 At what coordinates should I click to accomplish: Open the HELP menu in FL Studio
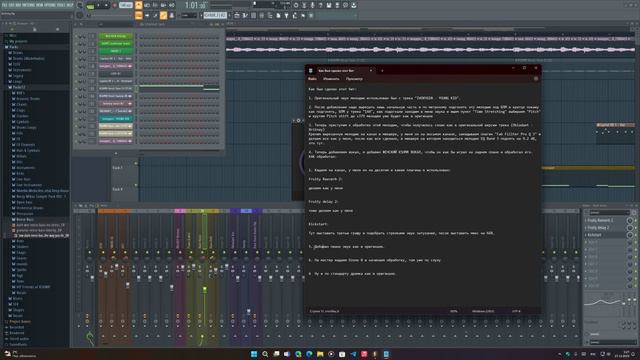[x=70, y=5]
